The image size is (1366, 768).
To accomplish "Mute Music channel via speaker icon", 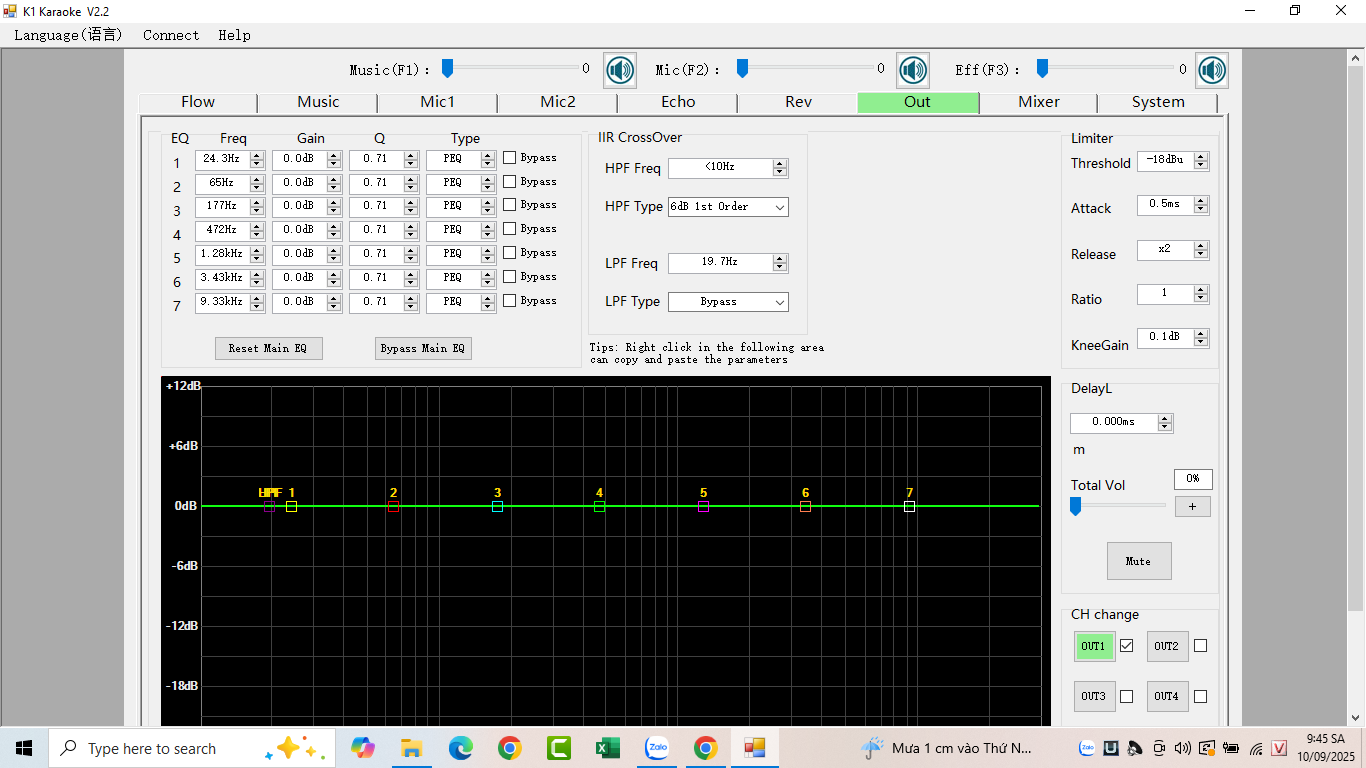I will coord(620,70).
